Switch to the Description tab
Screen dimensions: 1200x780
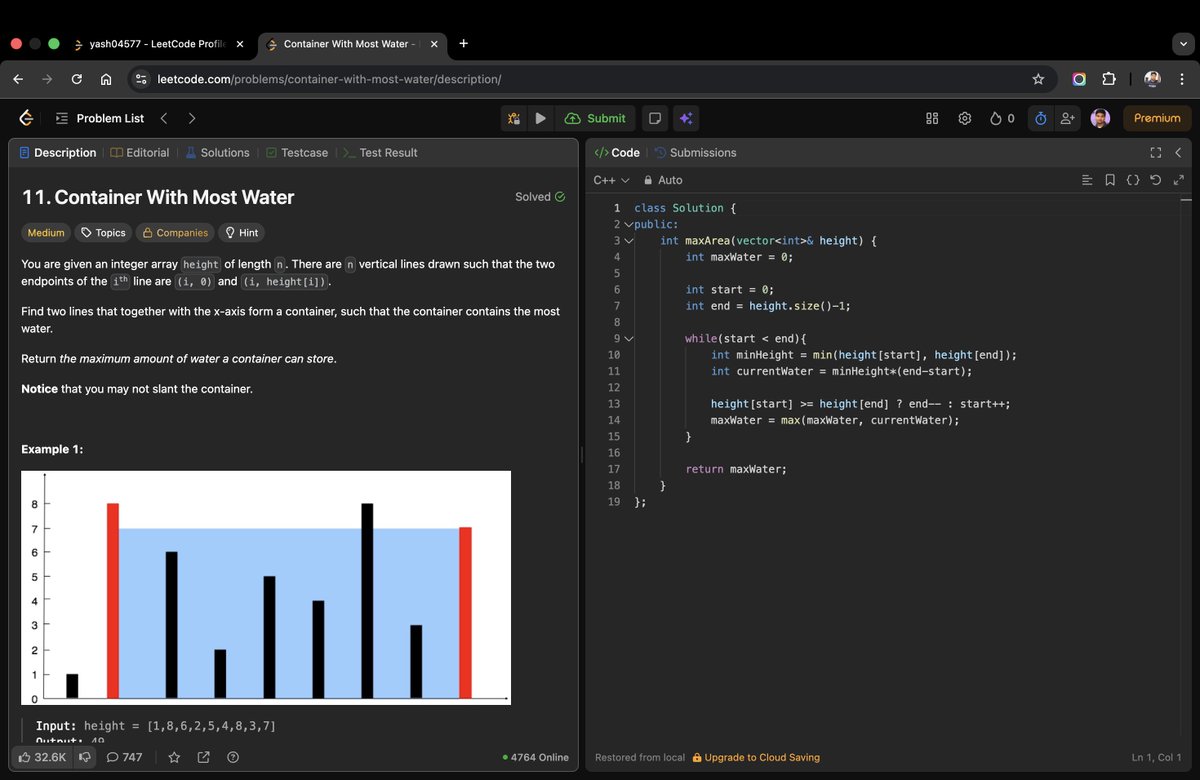click(58, 153)
